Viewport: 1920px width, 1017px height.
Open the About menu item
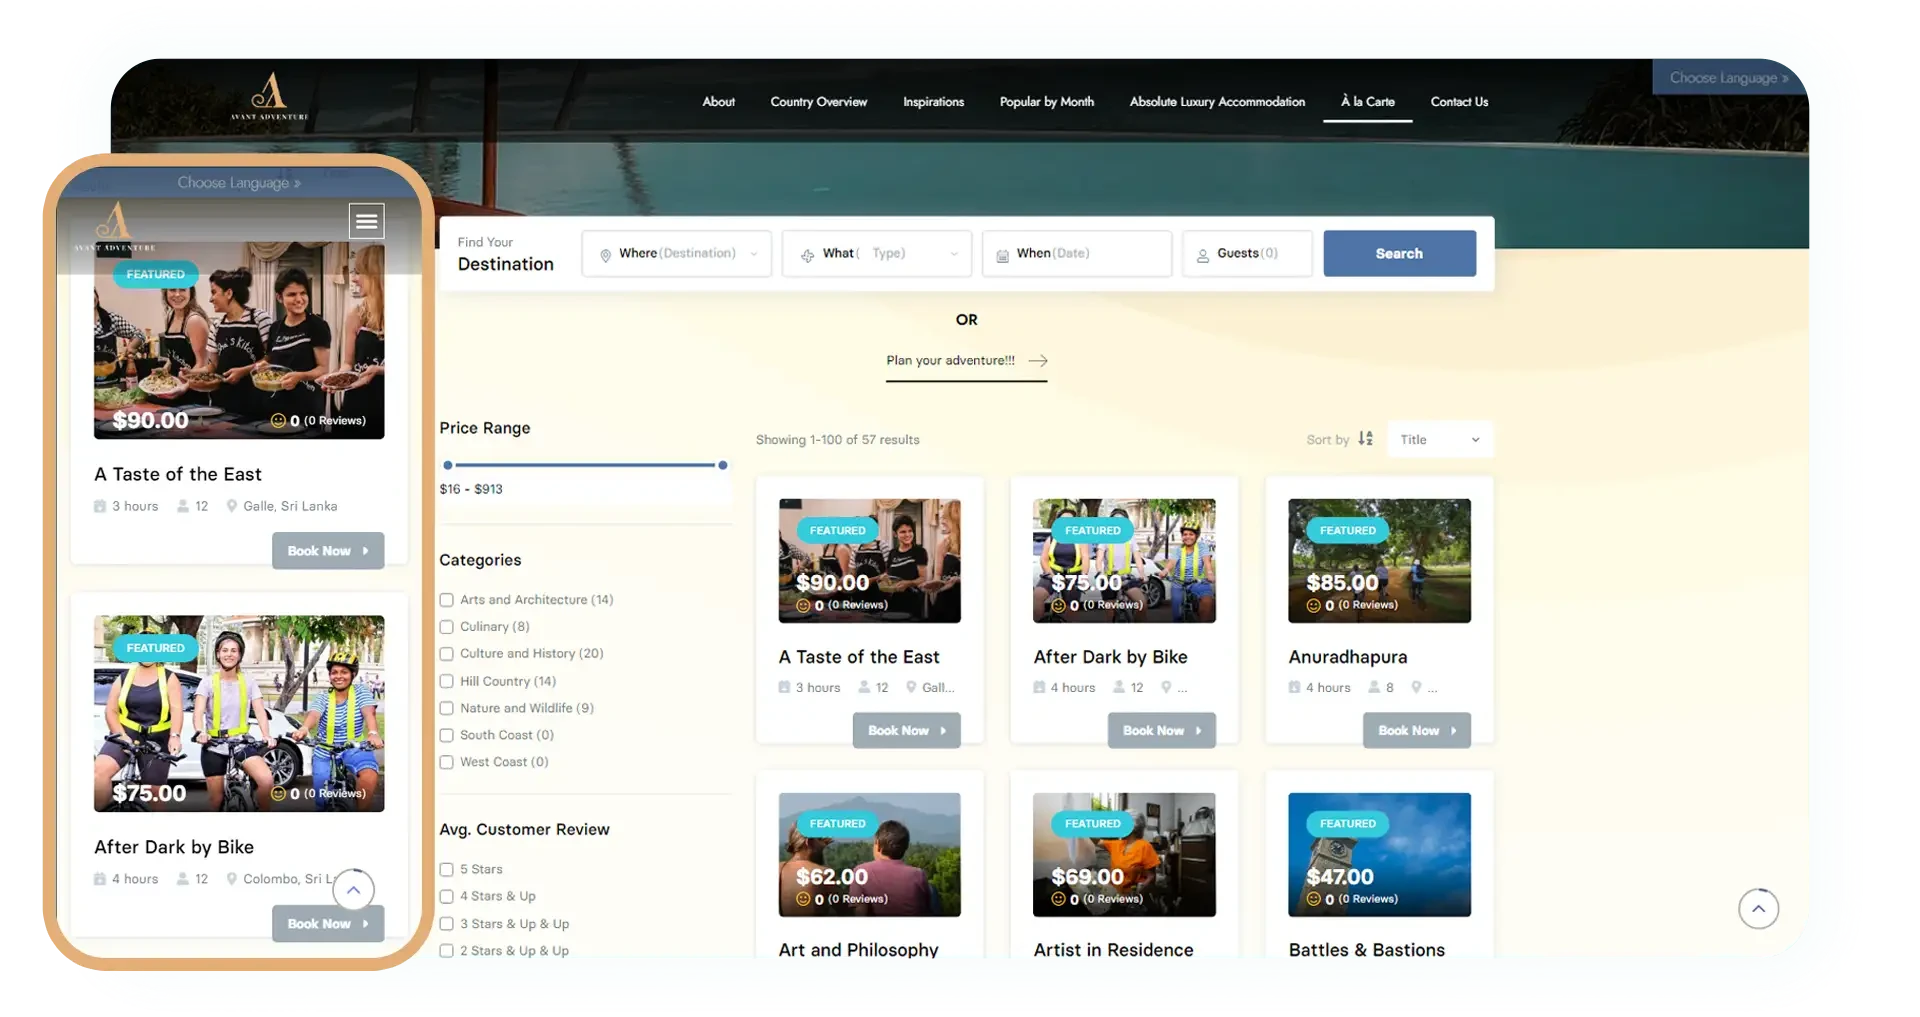pos(718,102)
